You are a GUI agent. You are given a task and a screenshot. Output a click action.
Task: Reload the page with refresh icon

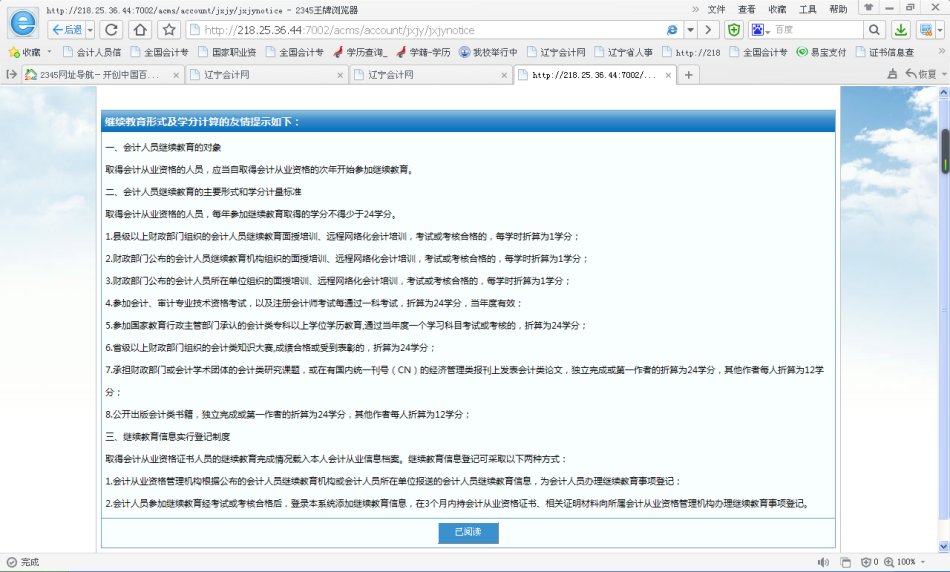tap(111, 30)
